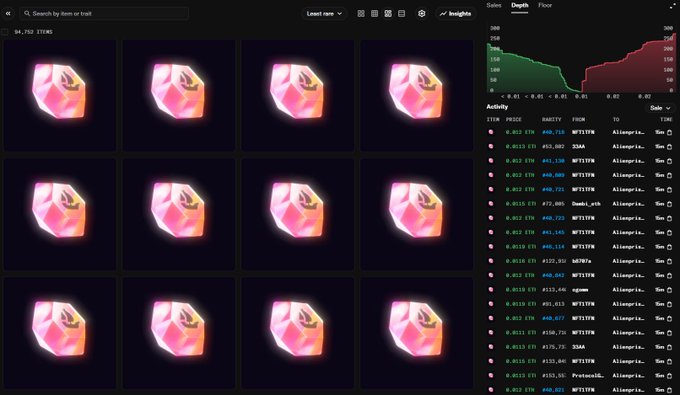Add the #40,723 item to the cart
680x395 pixels.
click(x=669, y=218)
